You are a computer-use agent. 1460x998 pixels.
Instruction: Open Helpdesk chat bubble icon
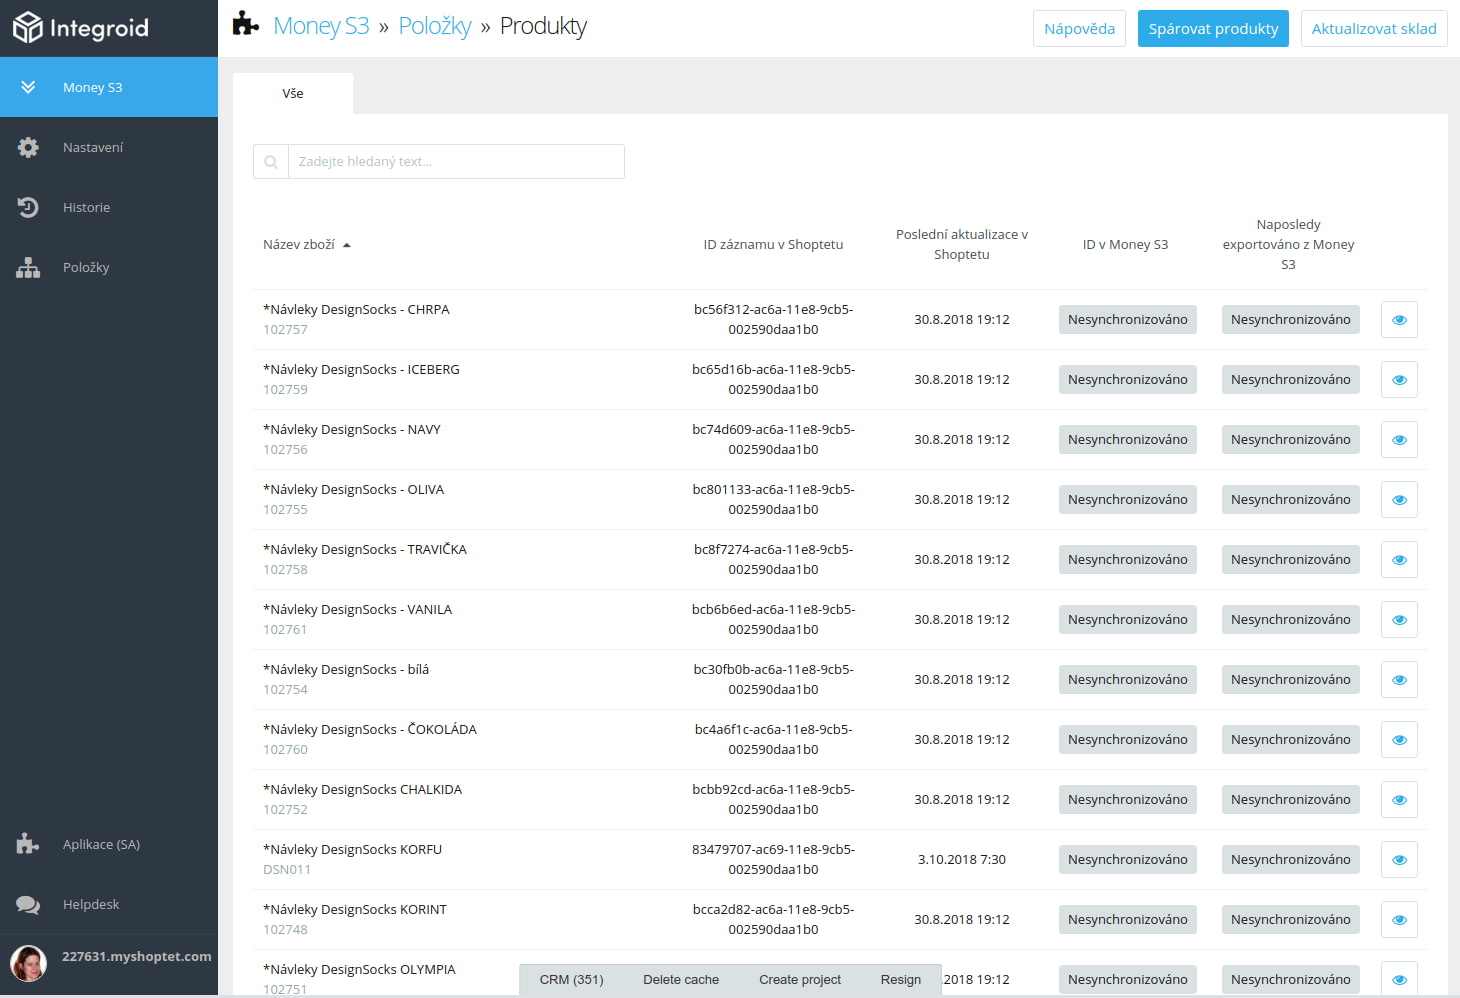[28, 904]
